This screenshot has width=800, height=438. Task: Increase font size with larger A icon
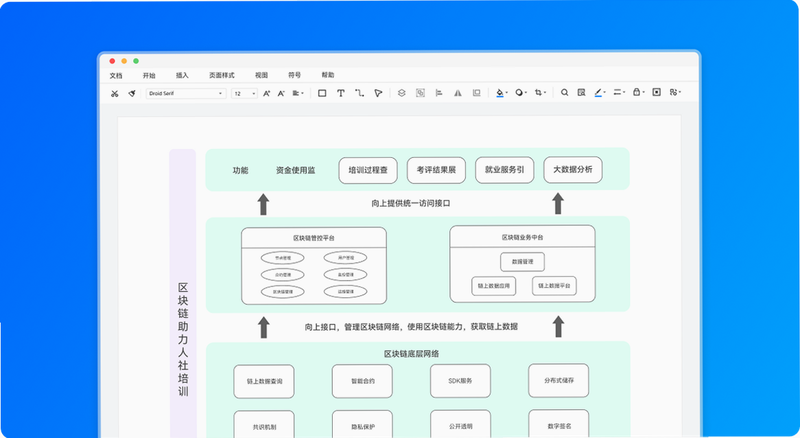[x=266, y=93]
